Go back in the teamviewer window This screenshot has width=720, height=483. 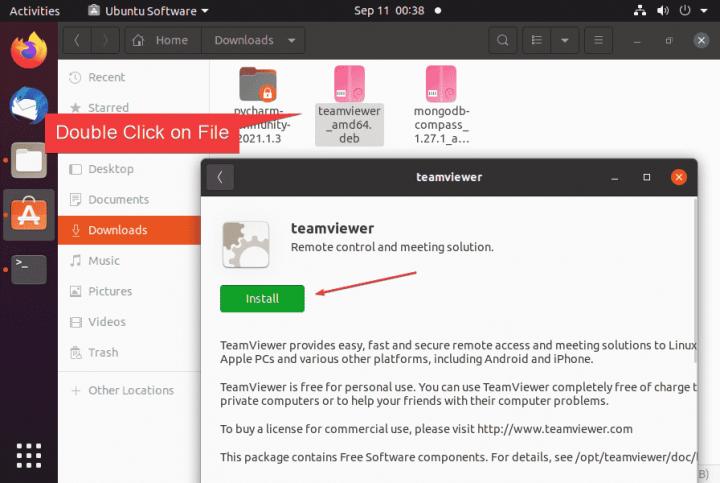(219, 177)
